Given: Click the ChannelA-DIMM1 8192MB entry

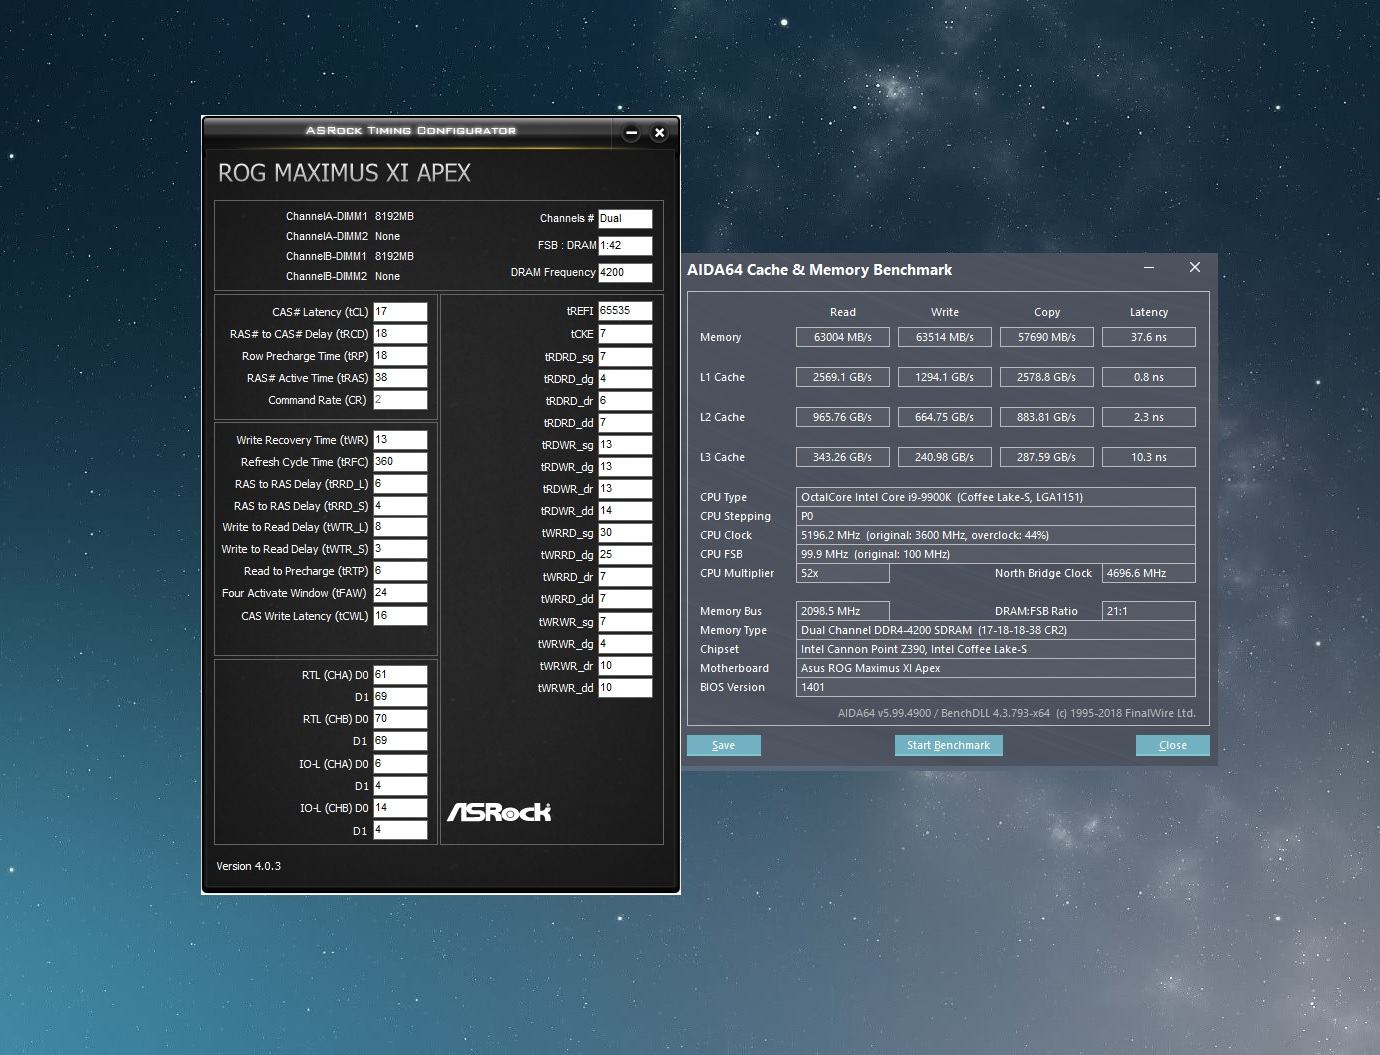Looking at the screenshot, I should tap(349, 216).
